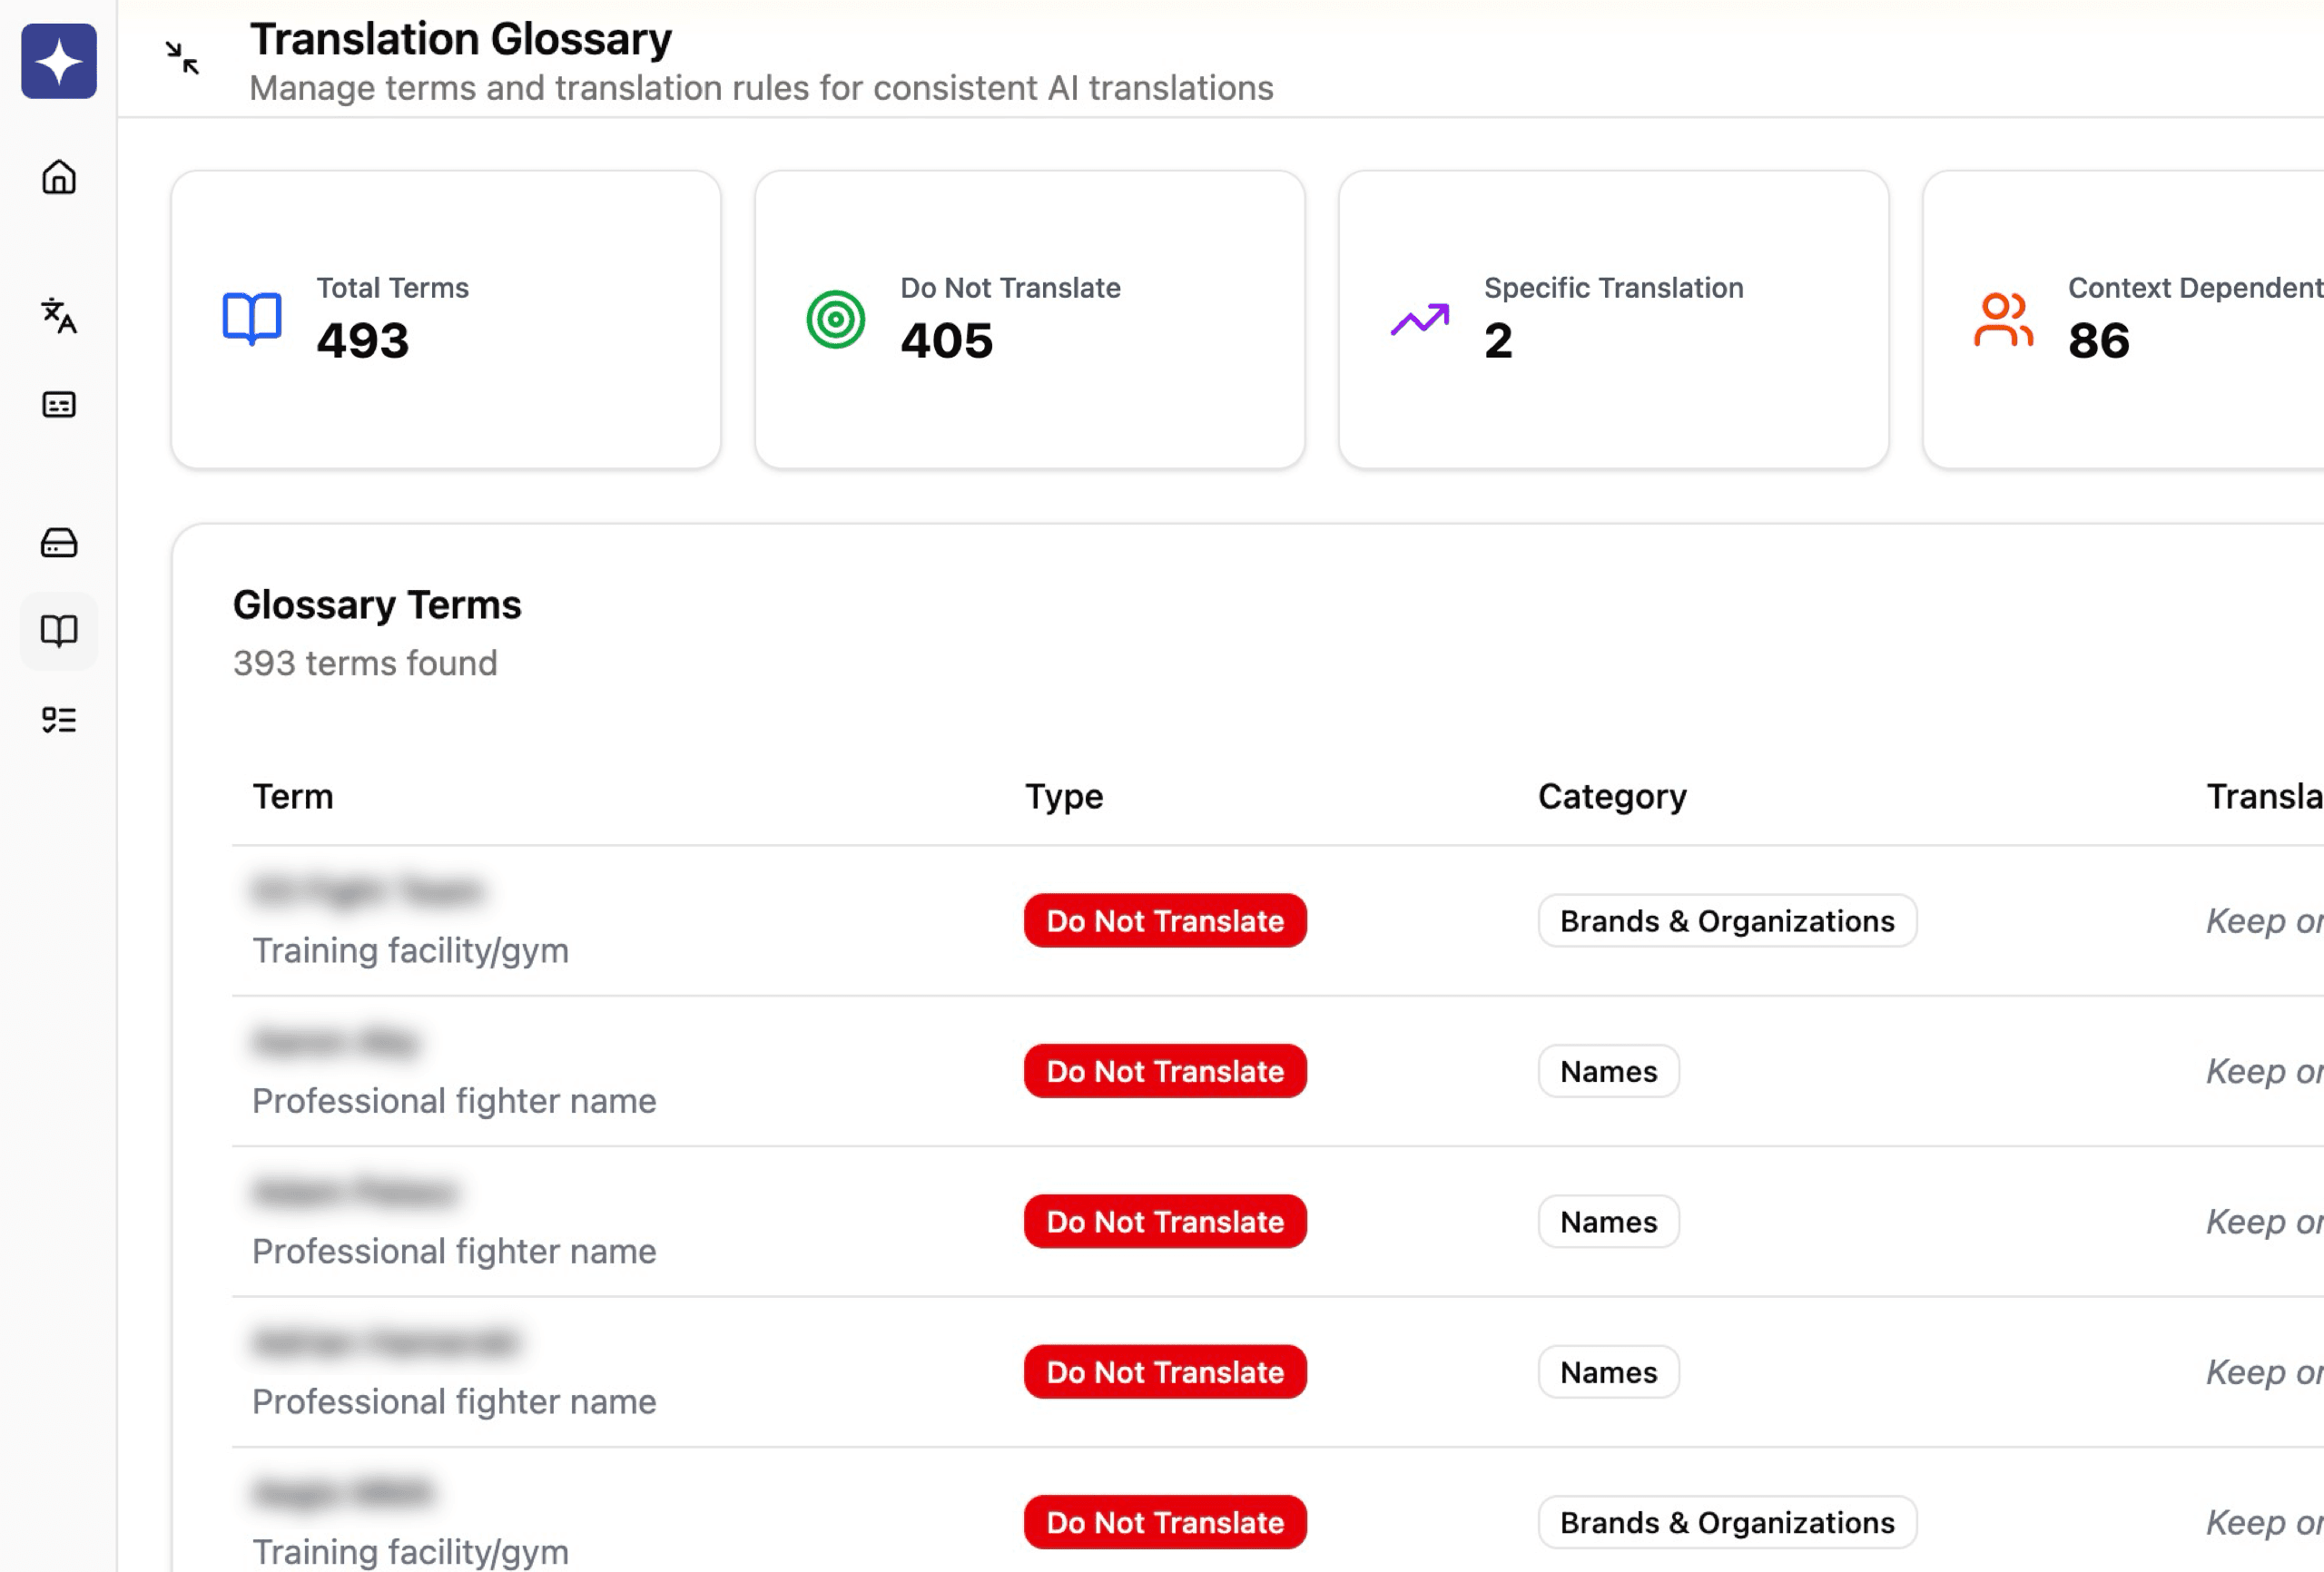Open the Translate languages sidebar icon
Viewport: 2324px width, 1572px height.
(59, 315)
